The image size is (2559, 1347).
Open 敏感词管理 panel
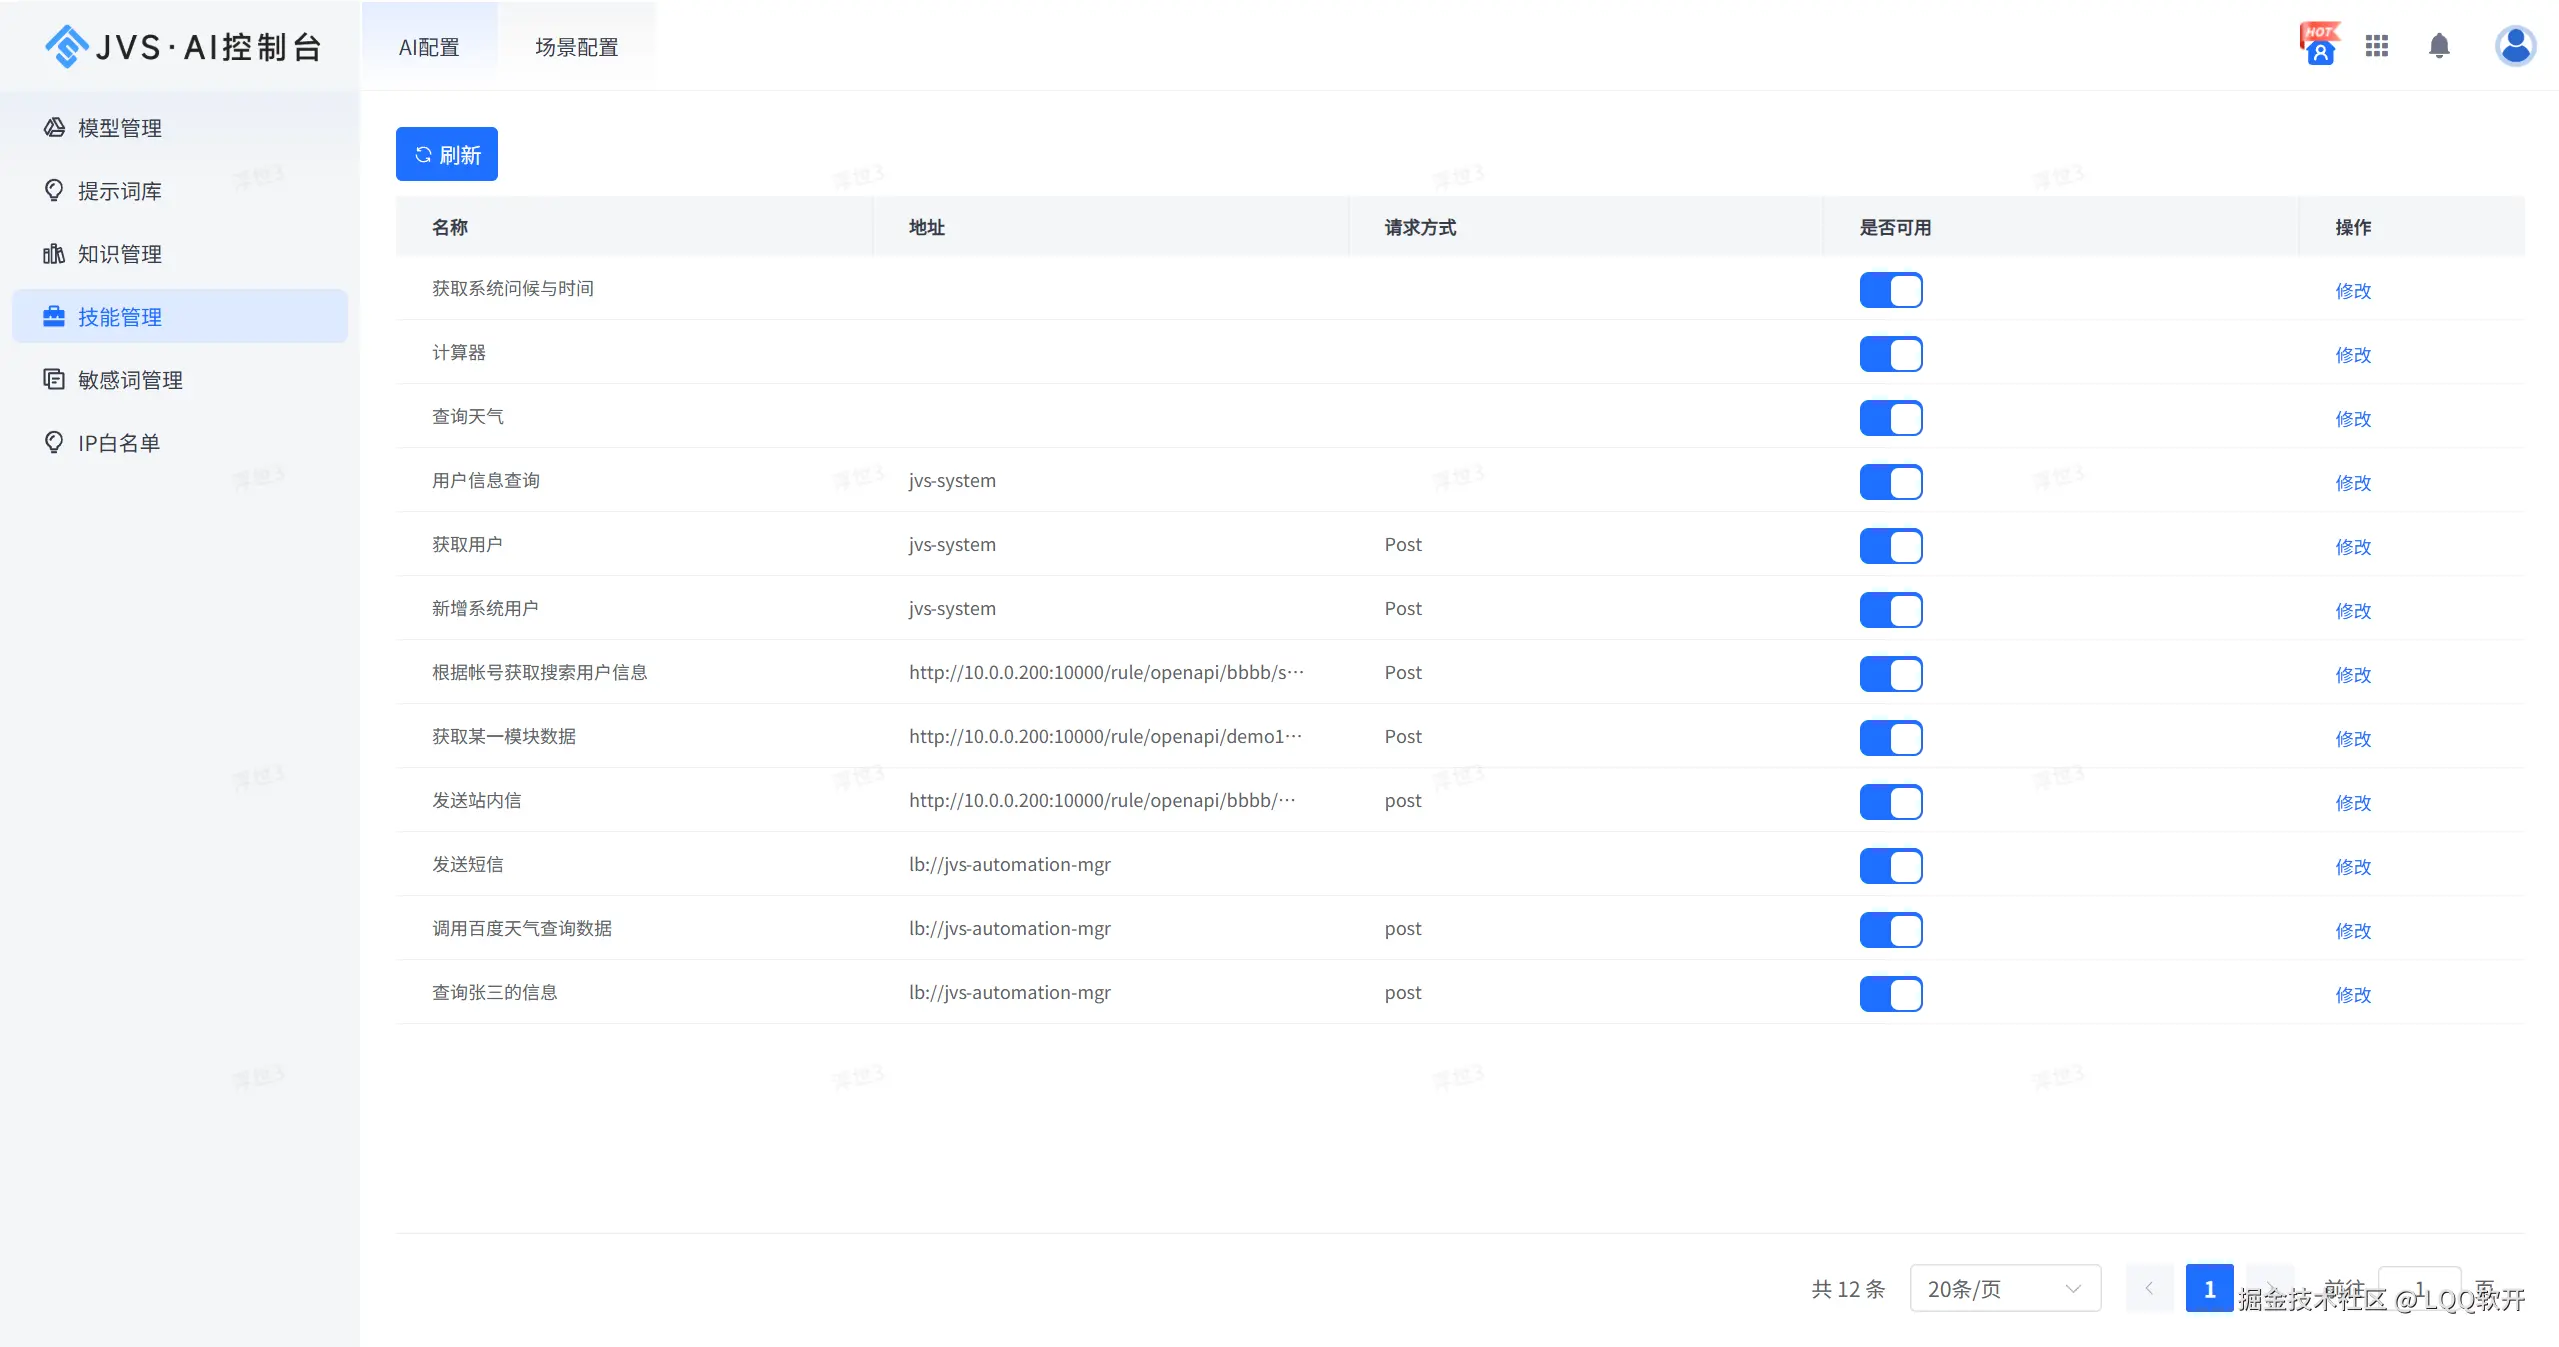point(128,379)
